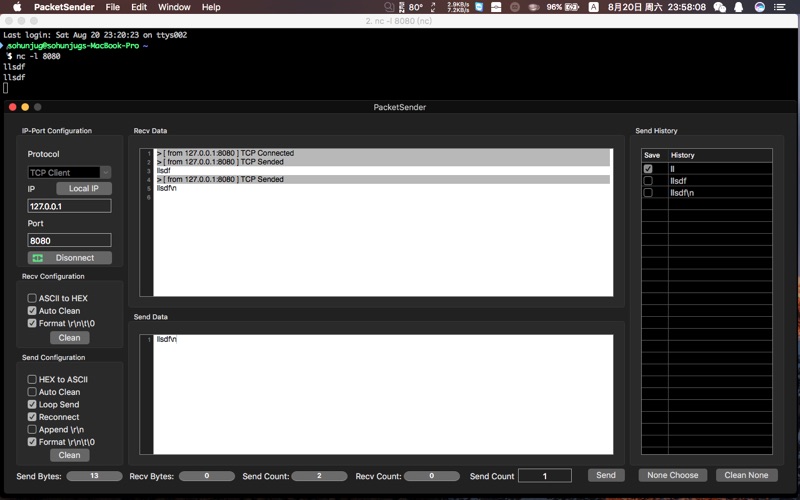This screenshot has width=800, height=500.
Task: Check Save box for history 'llsdf\n'
Action: click(x=648, y=193)
